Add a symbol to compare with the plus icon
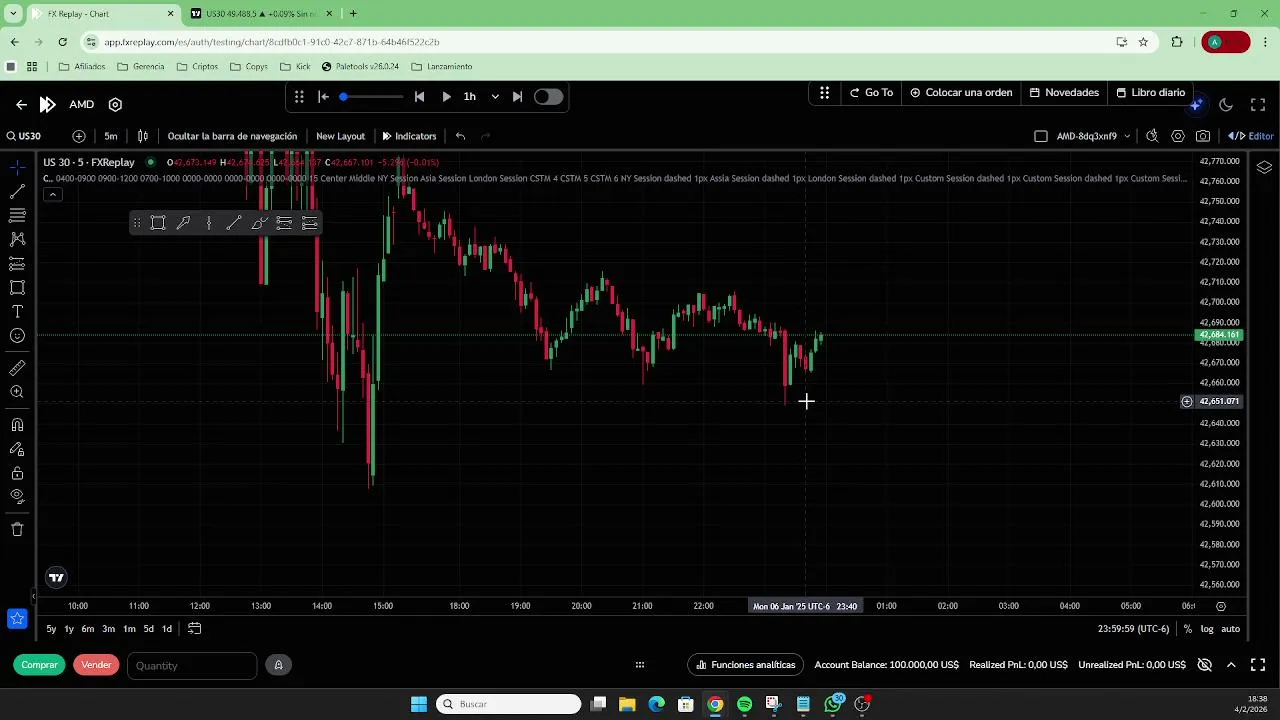The height and width of the screenshot is (720, 1280). click(79, 136)
